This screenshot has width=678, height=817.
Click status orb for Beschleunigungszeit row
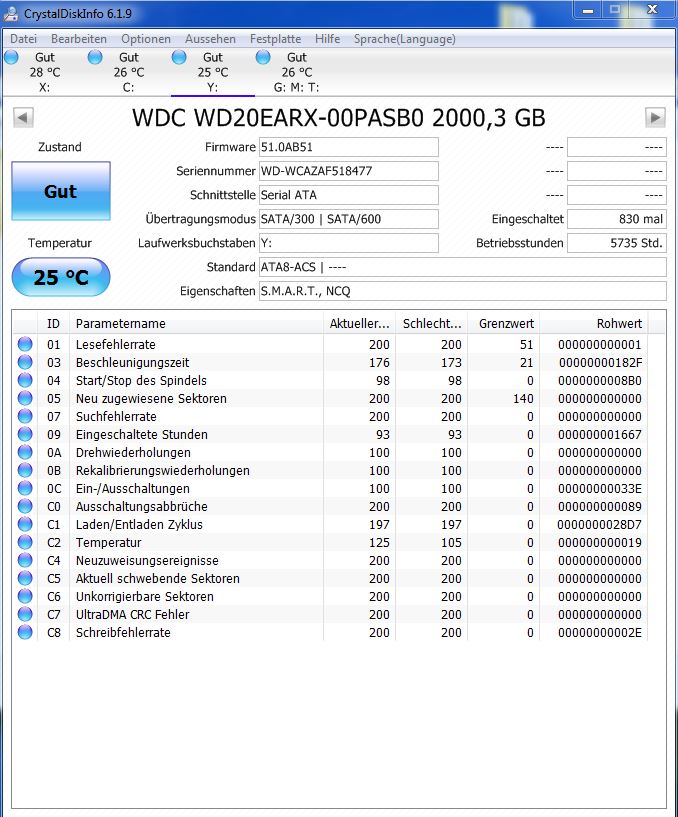25,362
